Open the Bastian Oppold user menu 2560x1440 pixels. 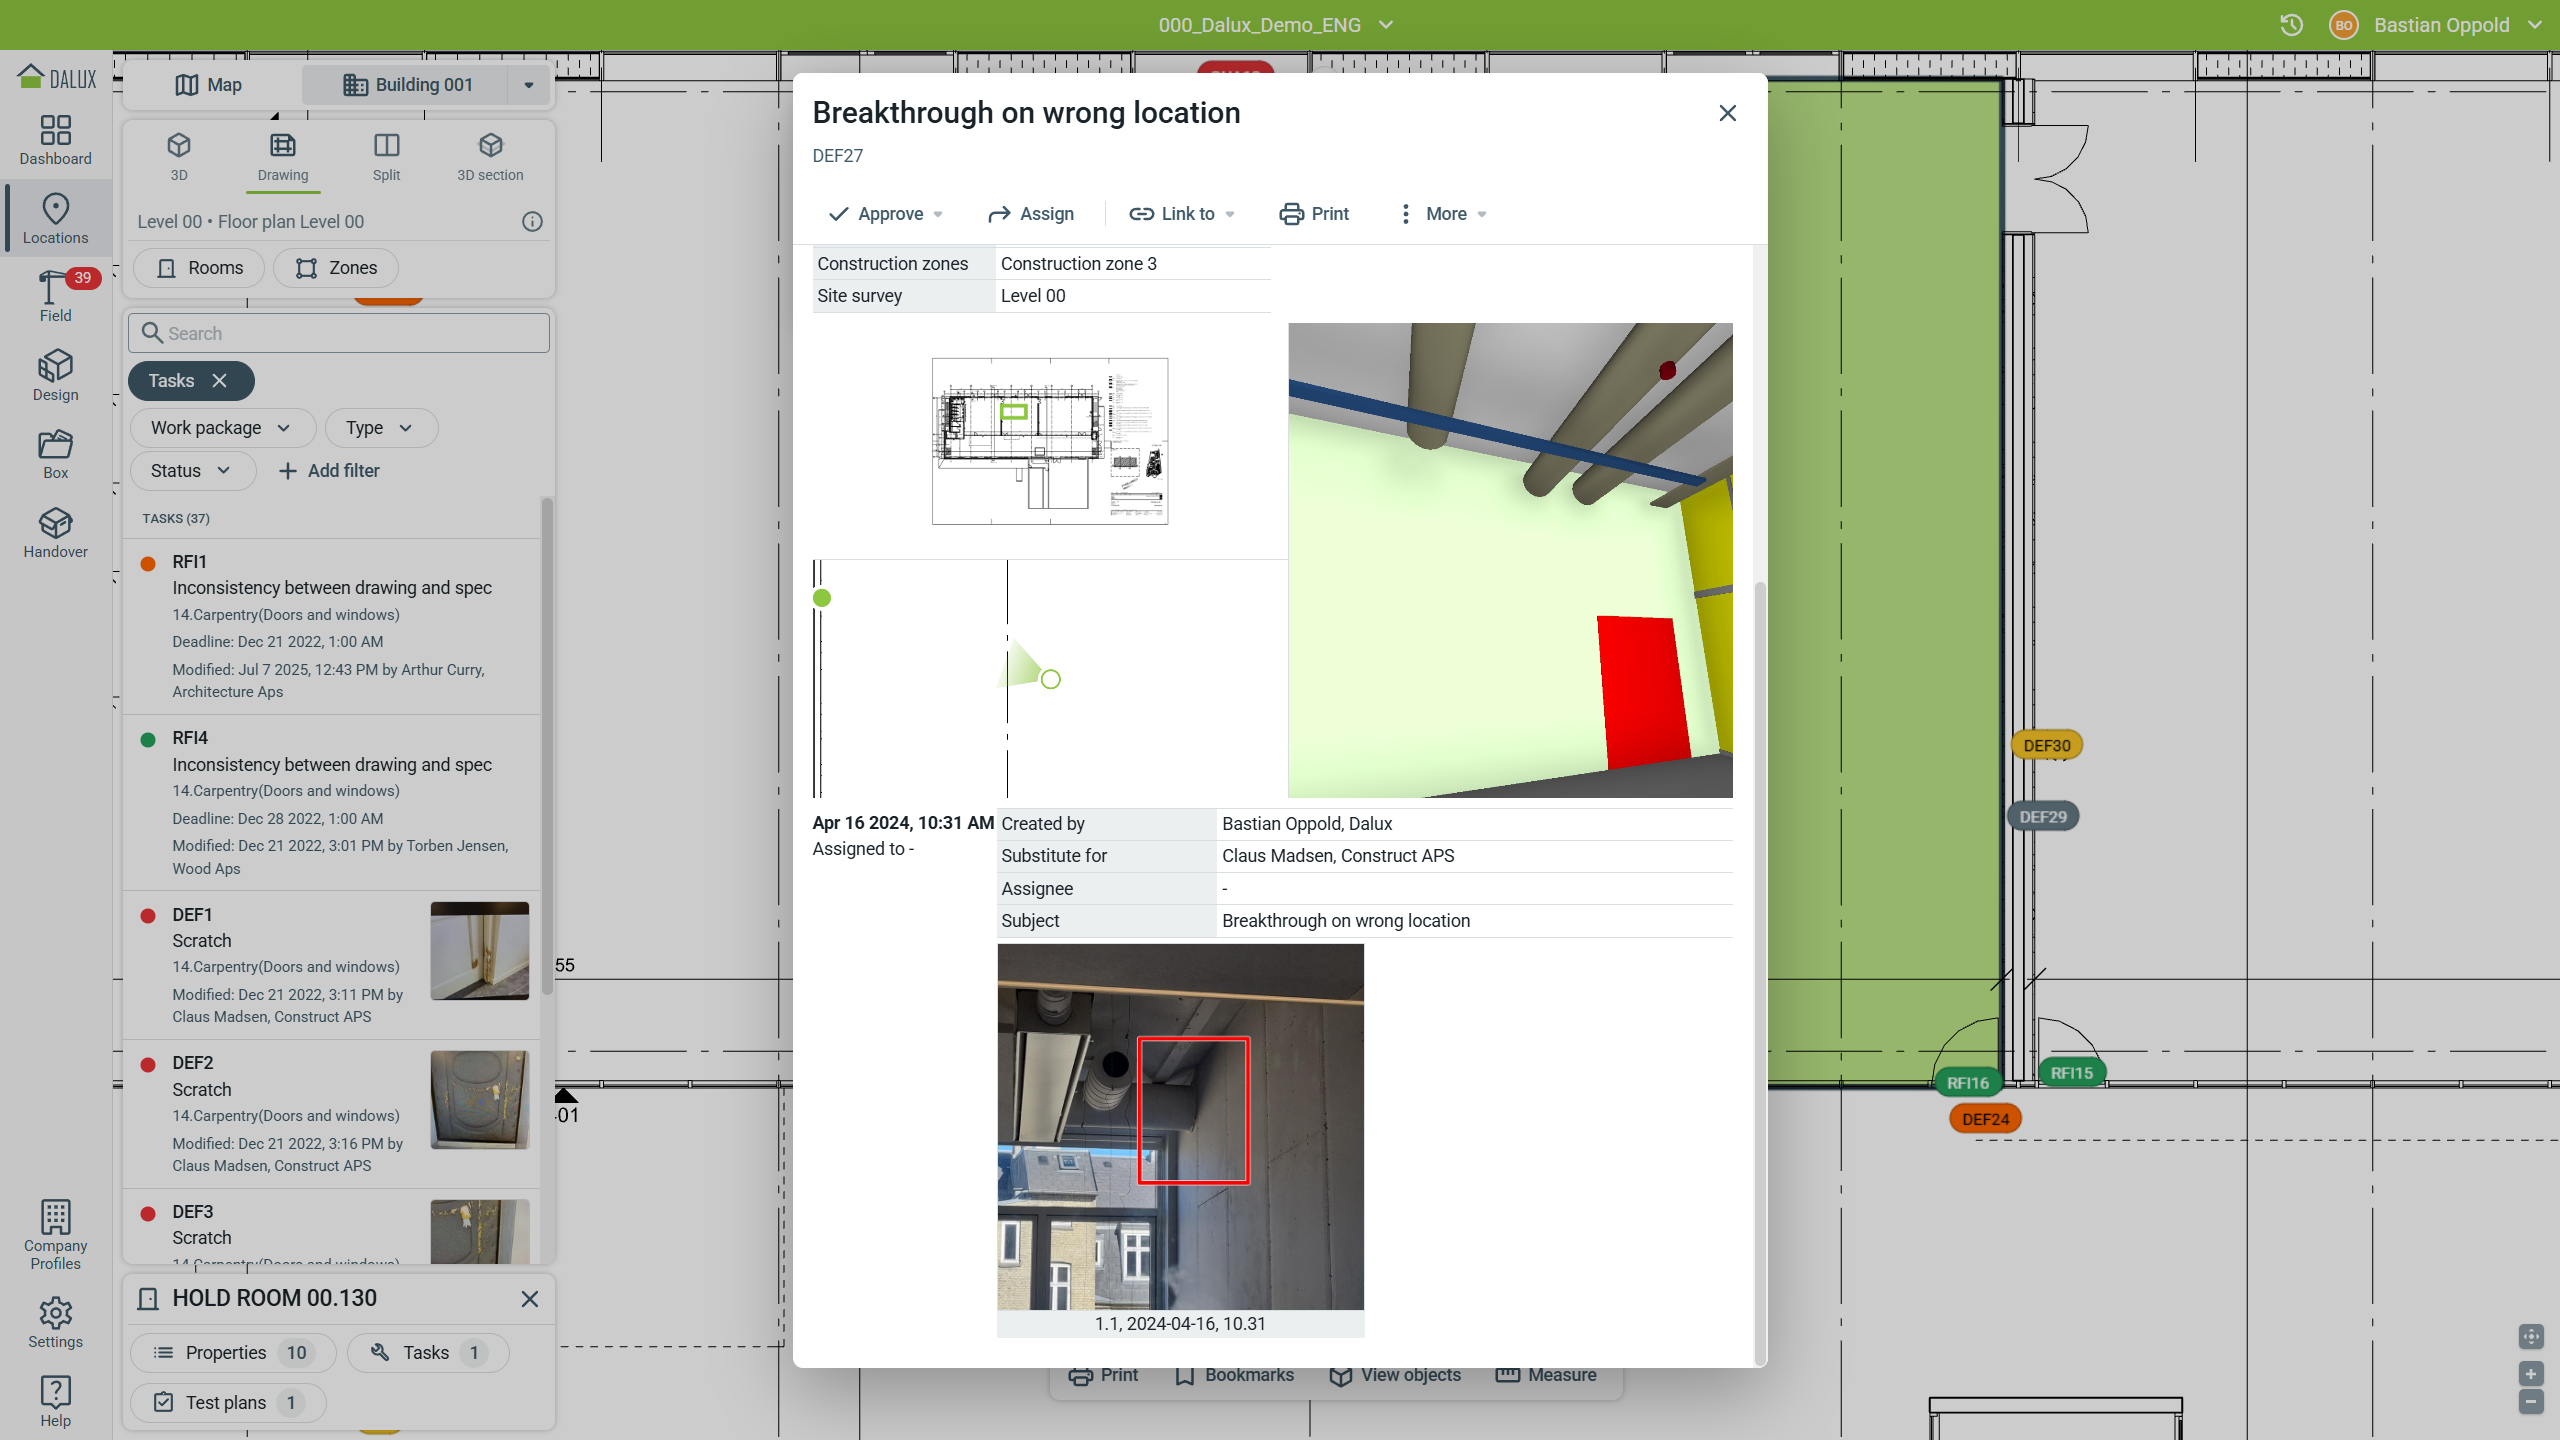coord(2457,25)
